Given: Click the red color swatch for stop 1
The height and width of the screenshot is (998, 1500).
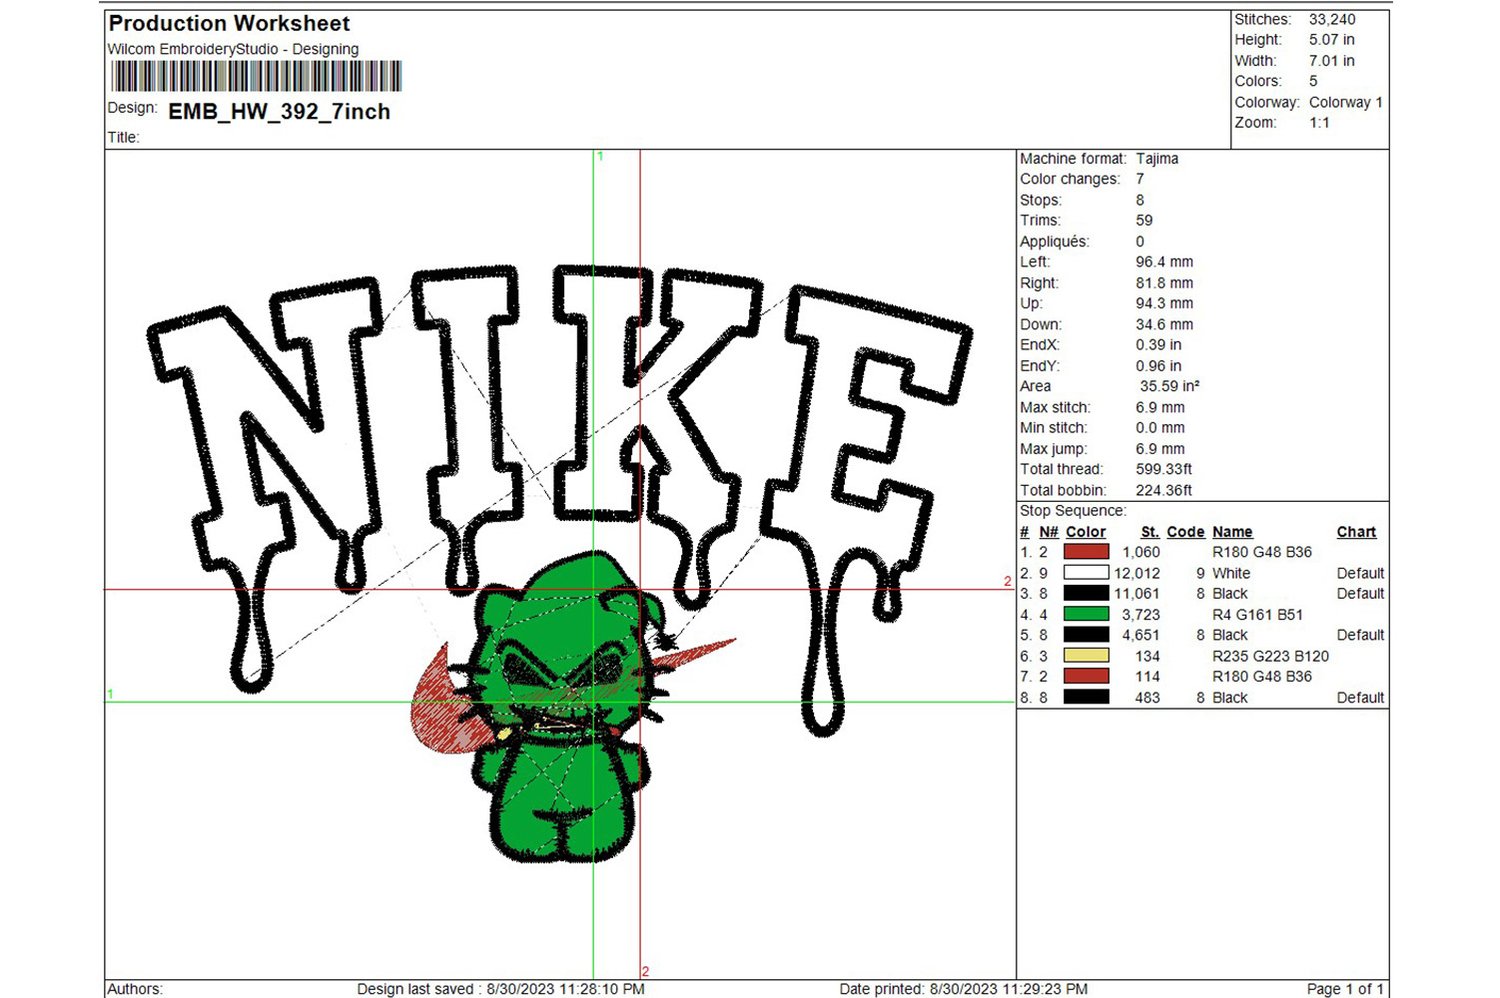Looking at the screenshot, I should point(1086,552).
